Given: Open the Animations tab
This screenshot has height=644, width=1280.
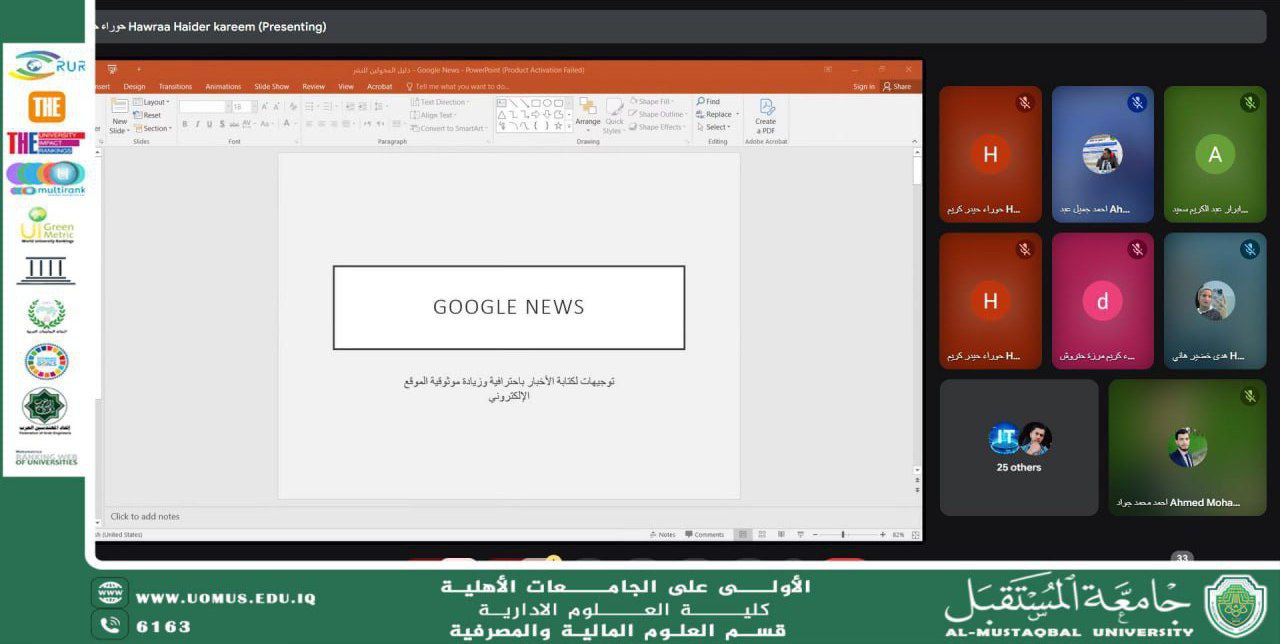Looking at the screenshot, I should point(223,87).
